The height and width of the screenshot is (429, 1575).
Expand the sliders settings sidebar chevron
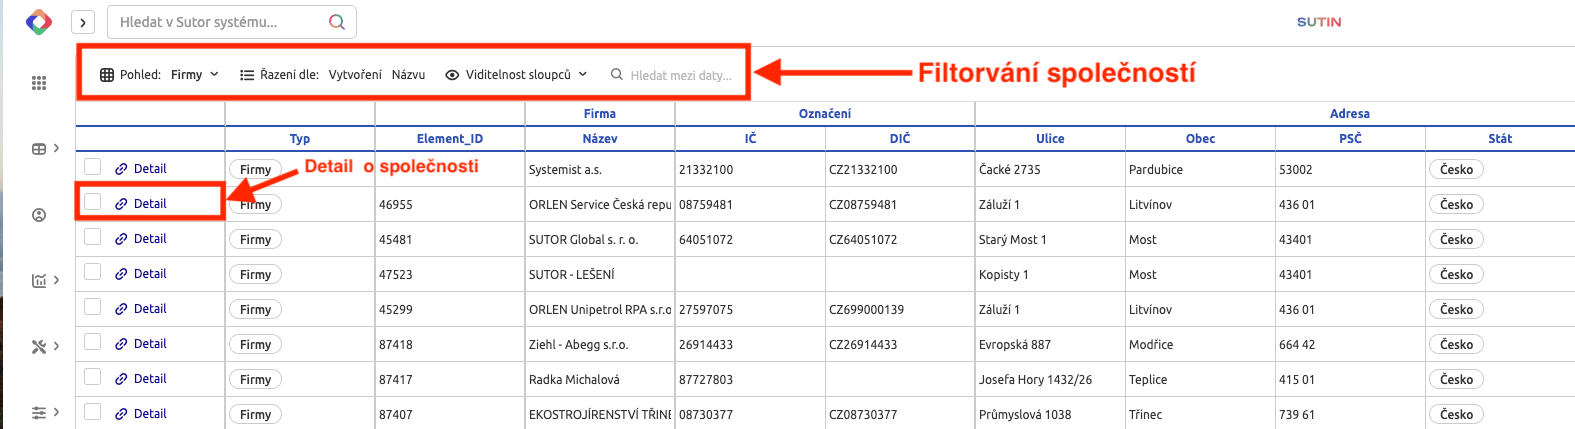56,412
